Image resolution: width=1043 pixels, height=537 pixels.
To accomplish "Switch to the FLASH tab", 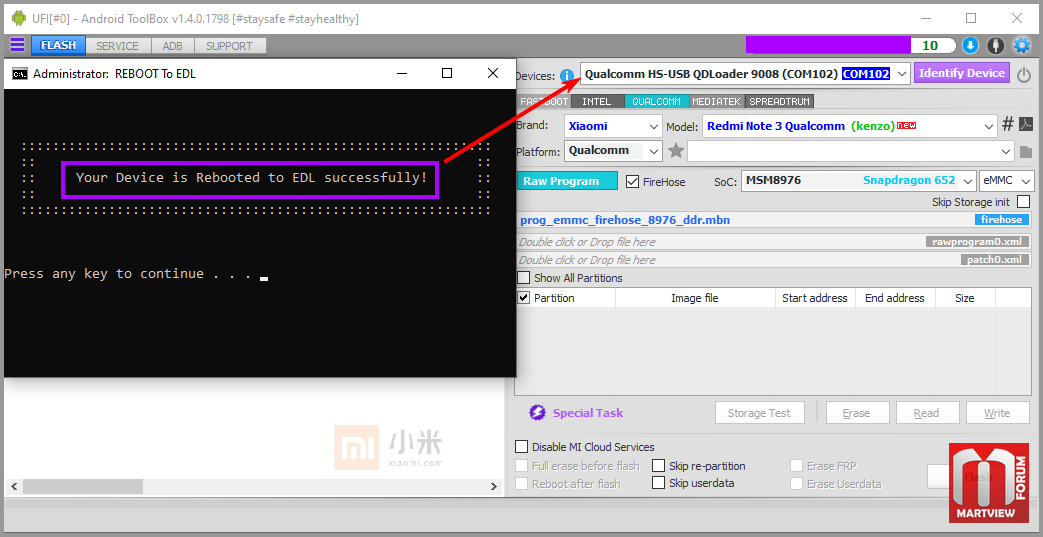I will [58, 46].
